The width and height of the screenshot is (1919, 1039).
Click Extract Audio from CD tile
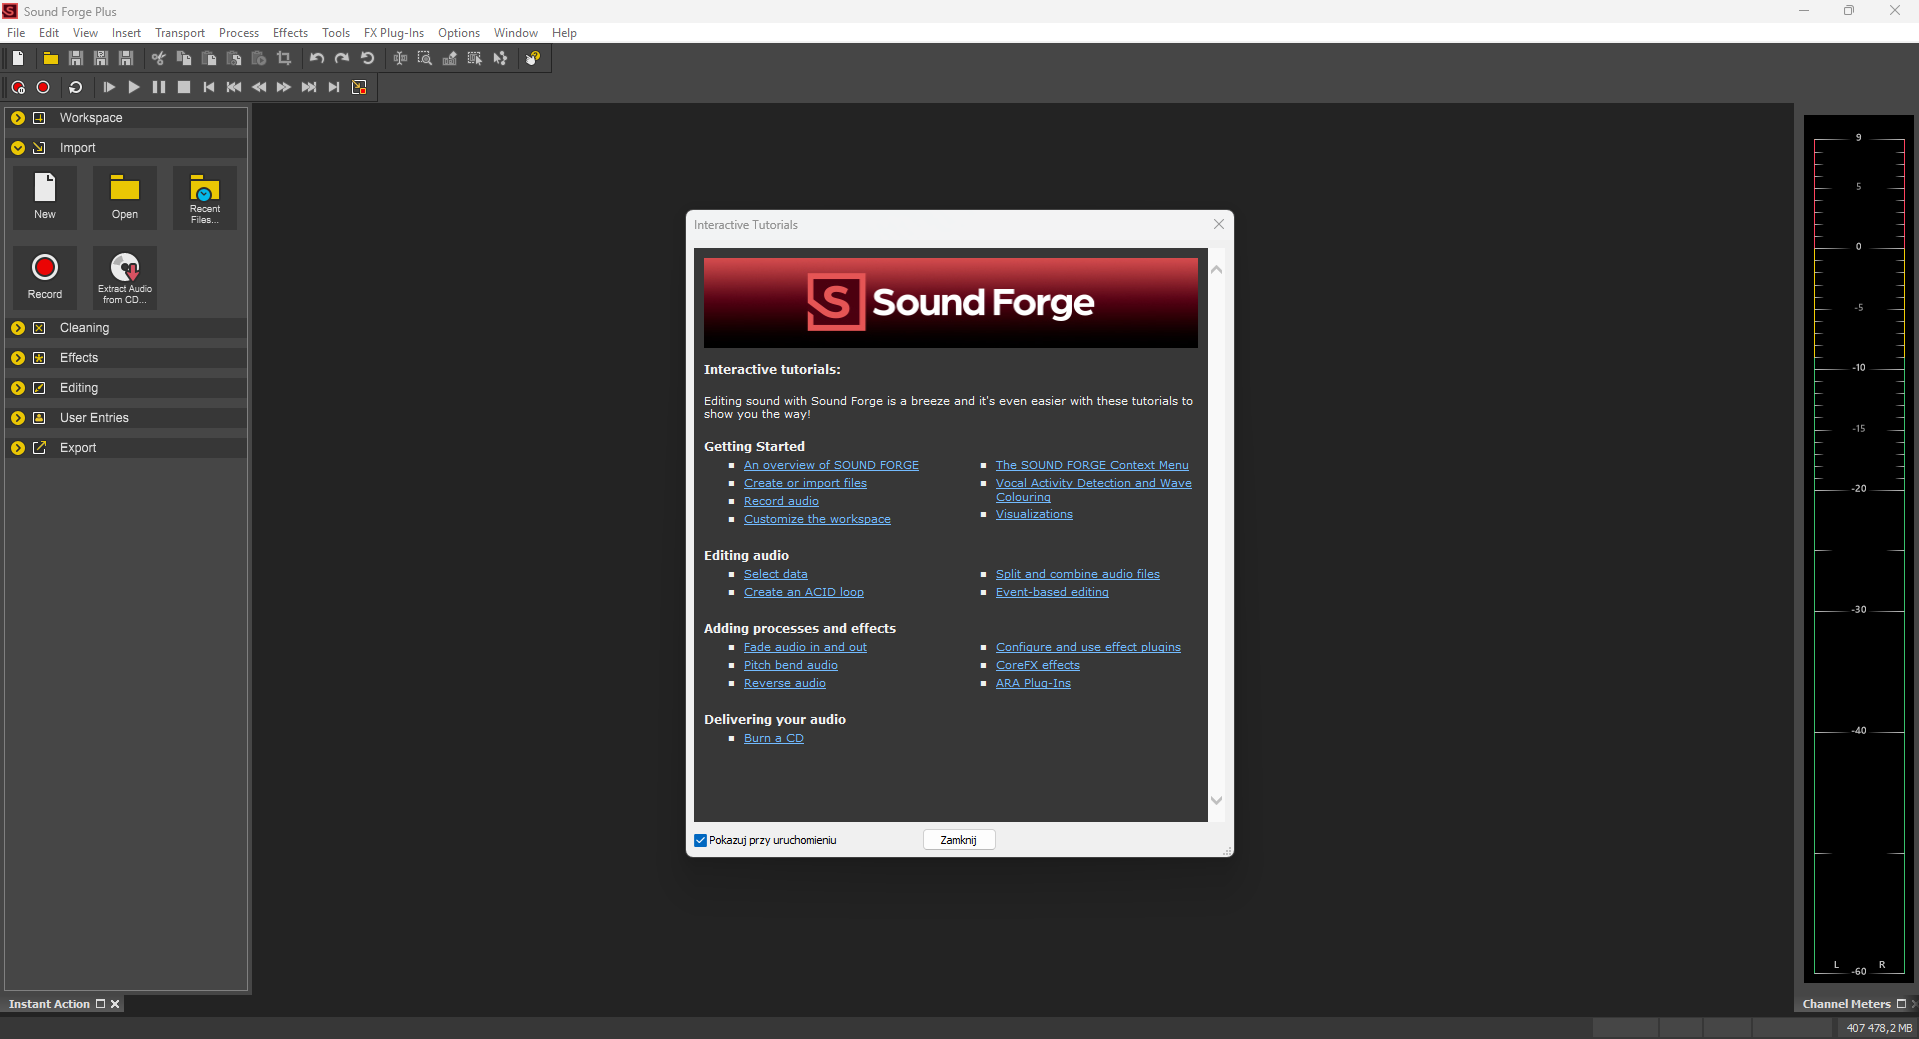(125, 278)
